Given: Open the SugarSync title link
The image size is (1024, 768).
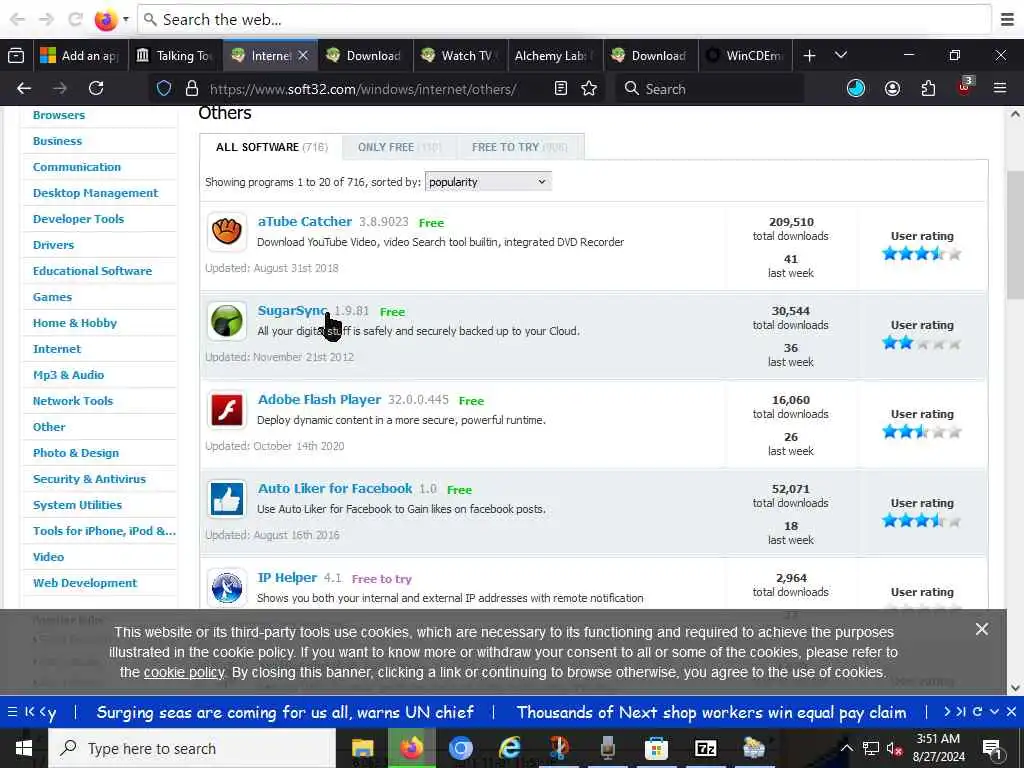Looking at the screenshot, I should point(292,311).
